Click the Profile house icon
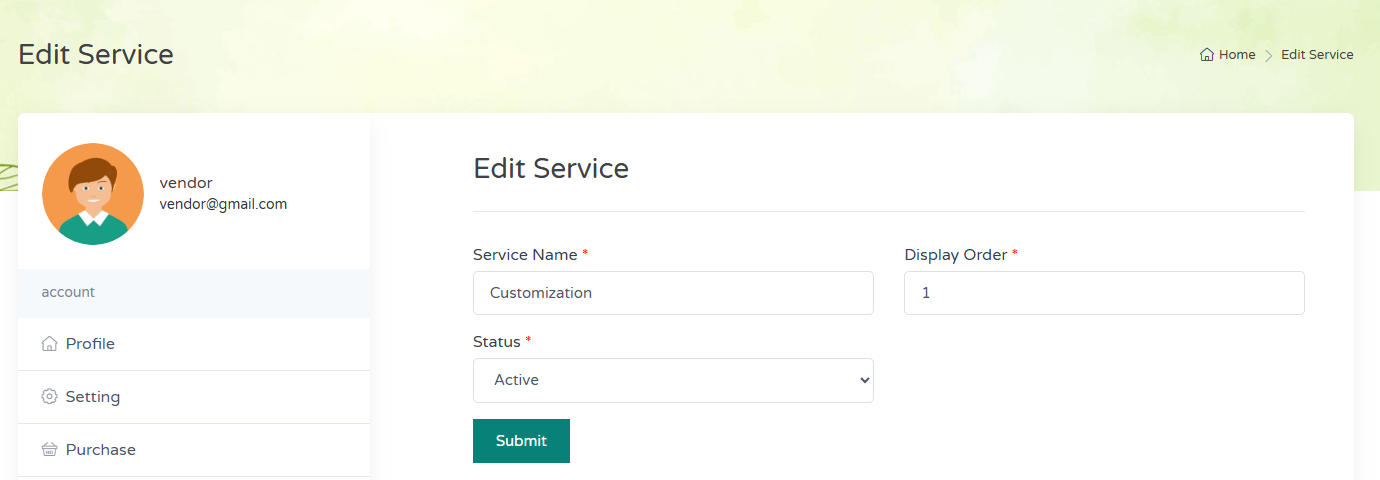This screenshot has width=1380, height=480. (49, 344)
